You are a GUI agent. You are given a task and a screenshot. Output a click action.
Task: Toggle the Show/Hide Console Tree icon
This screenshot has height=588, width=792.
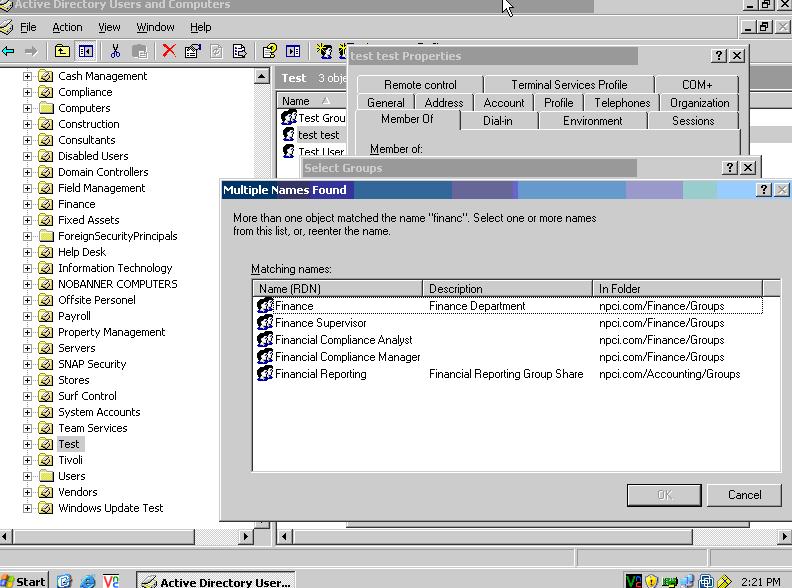point(85,52)
